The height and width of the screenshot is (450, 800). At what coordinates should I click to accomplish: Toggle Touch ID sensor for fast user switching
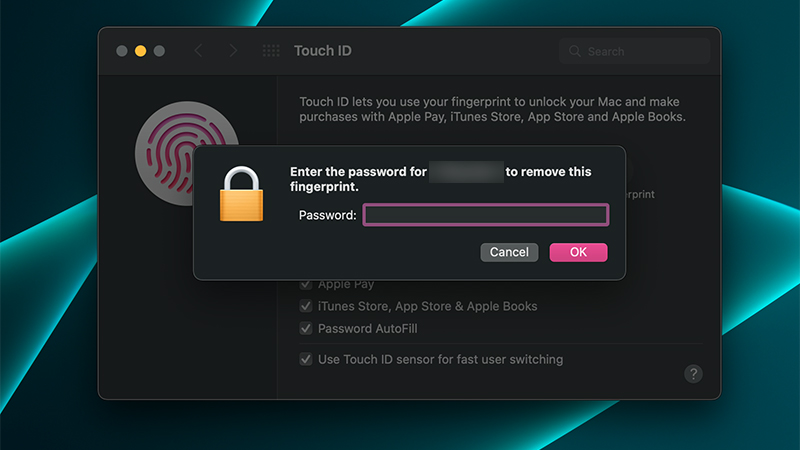point(306,359)
